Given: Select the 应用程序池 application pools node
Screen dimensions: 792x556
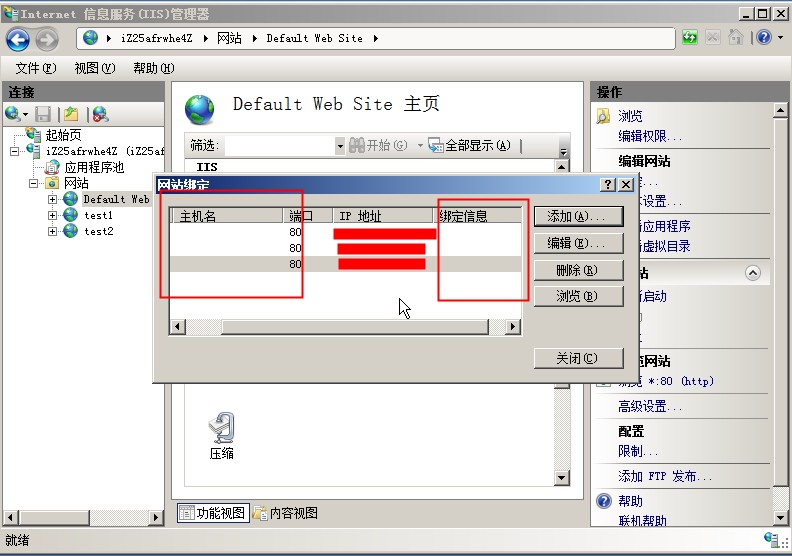Looking at the screenshot, I should 93,167.
